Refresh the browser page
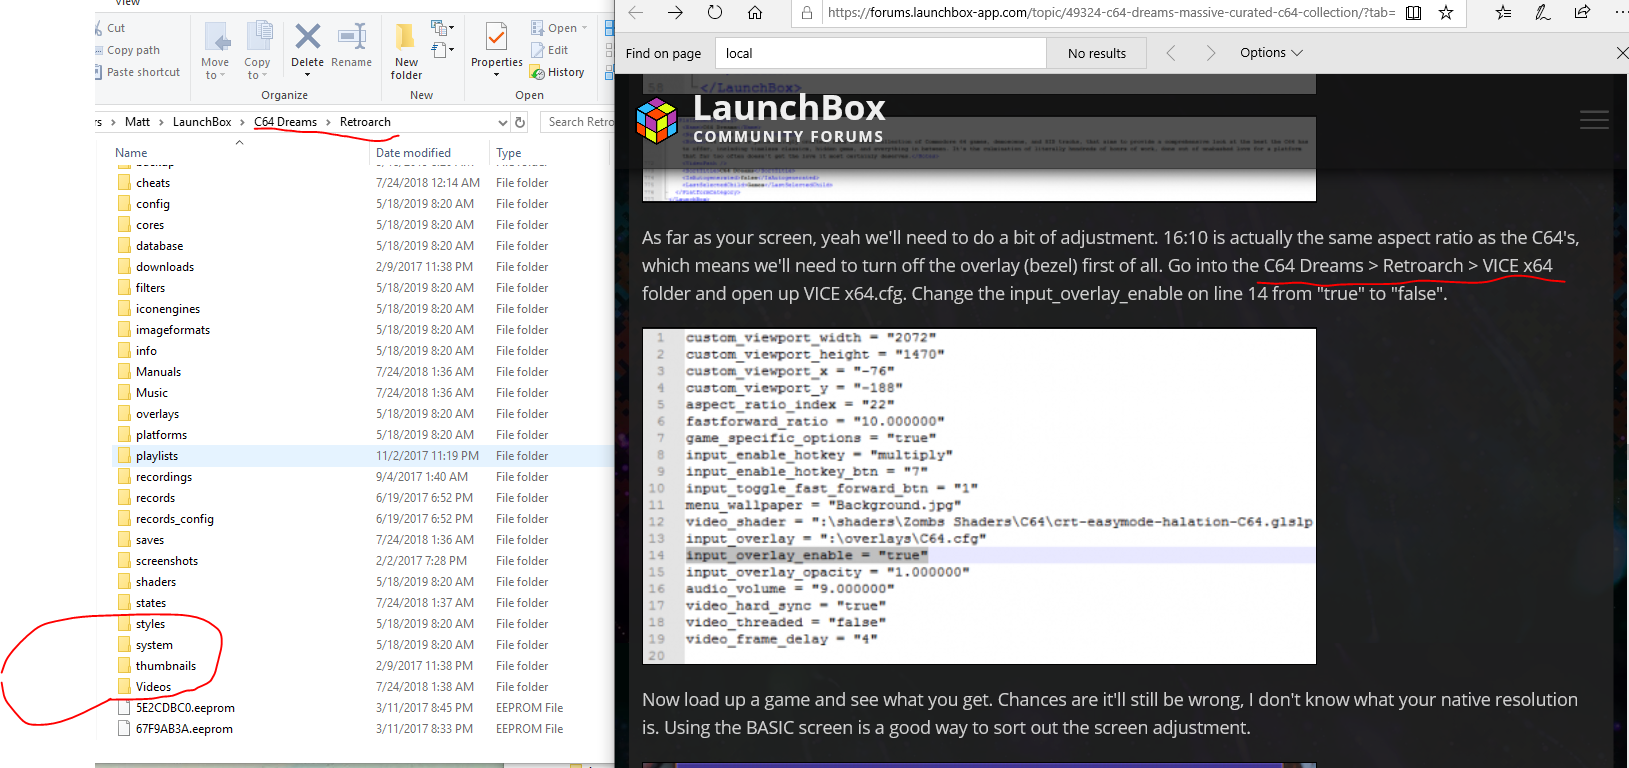Image resolution: width=1629 pixels, height=768 pixels. tap(715, 12)
